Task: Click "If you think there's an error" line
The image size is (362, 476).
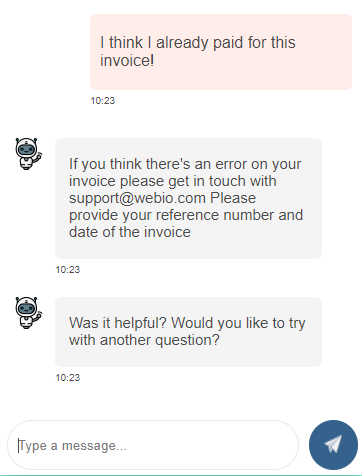Action: click(144, 164)
